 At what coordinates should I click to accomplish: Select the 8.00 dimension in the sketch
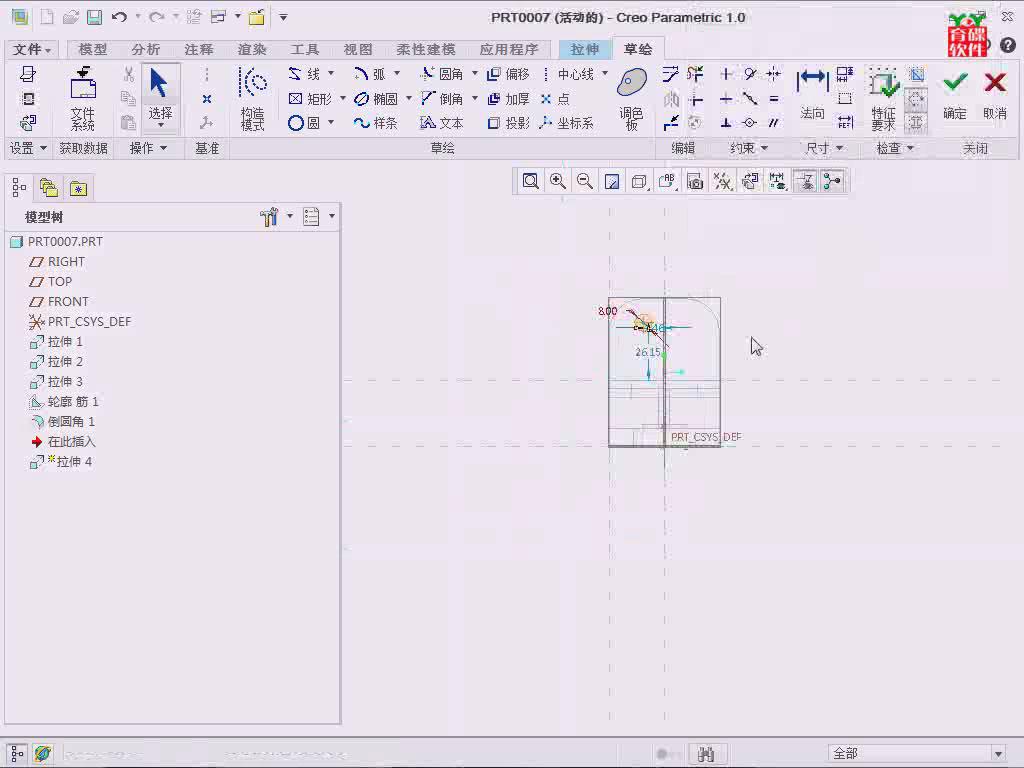point(607,311)
